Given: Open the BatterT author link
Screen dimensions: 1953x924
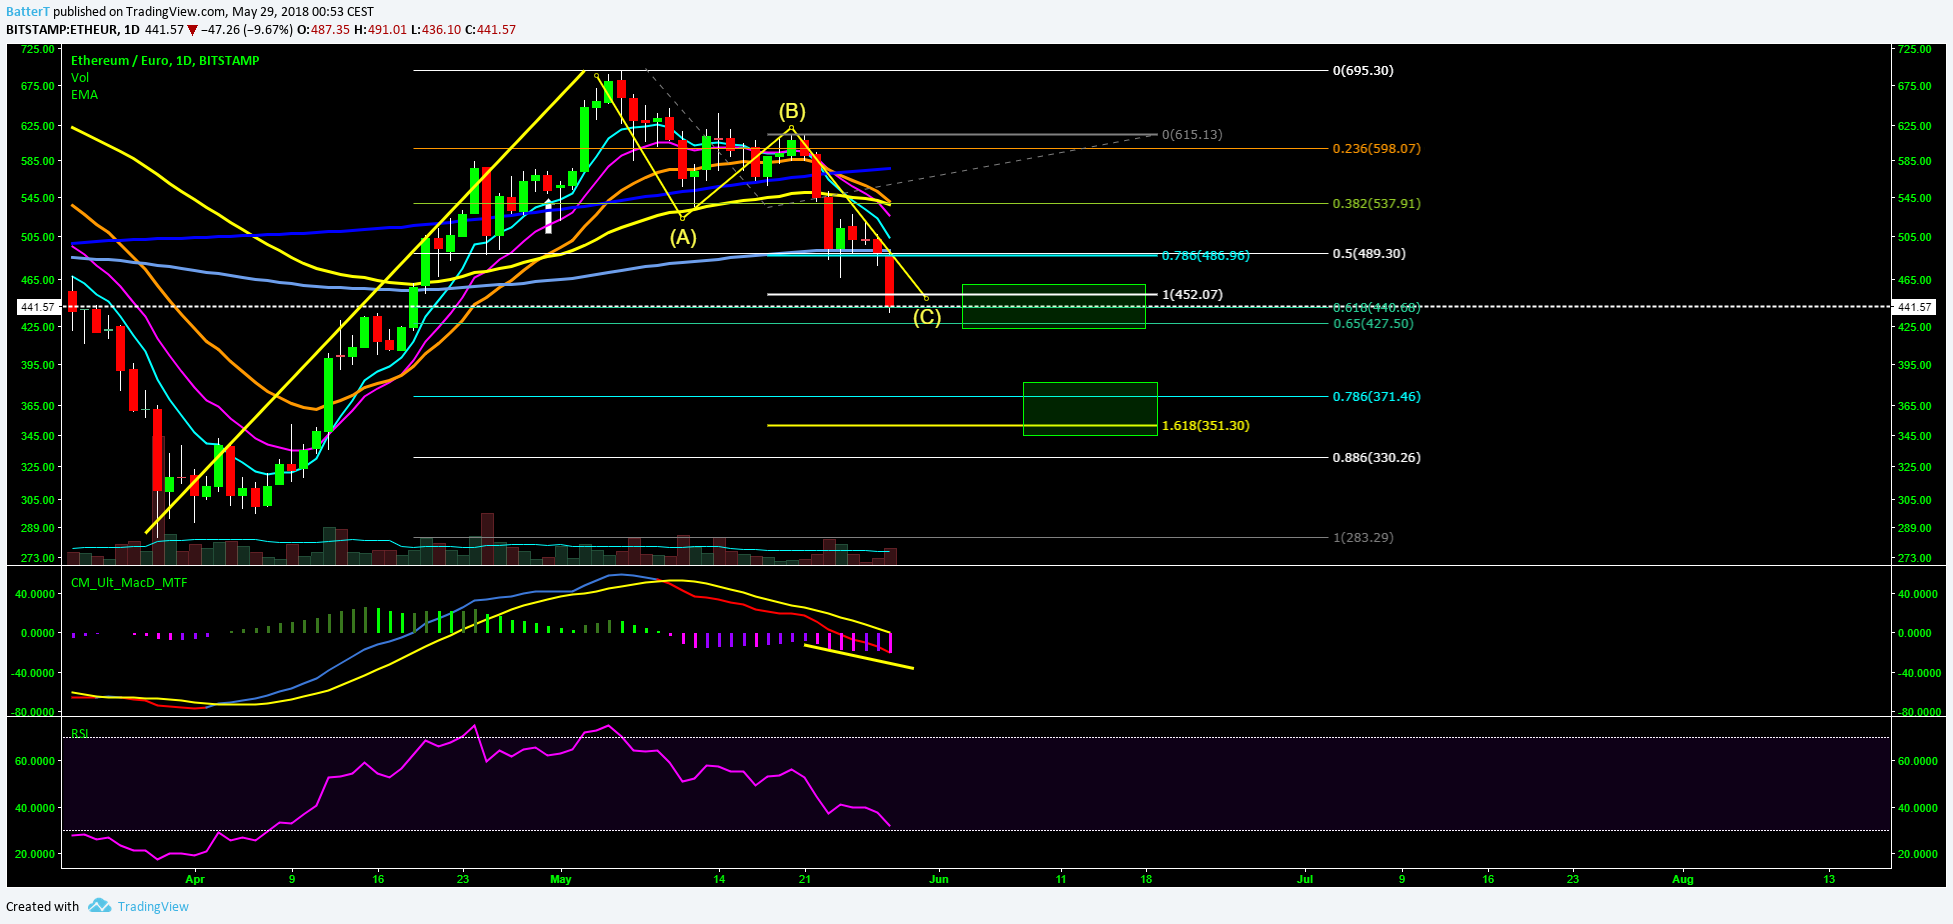Looking at the screenshot, I should point(28,12).
